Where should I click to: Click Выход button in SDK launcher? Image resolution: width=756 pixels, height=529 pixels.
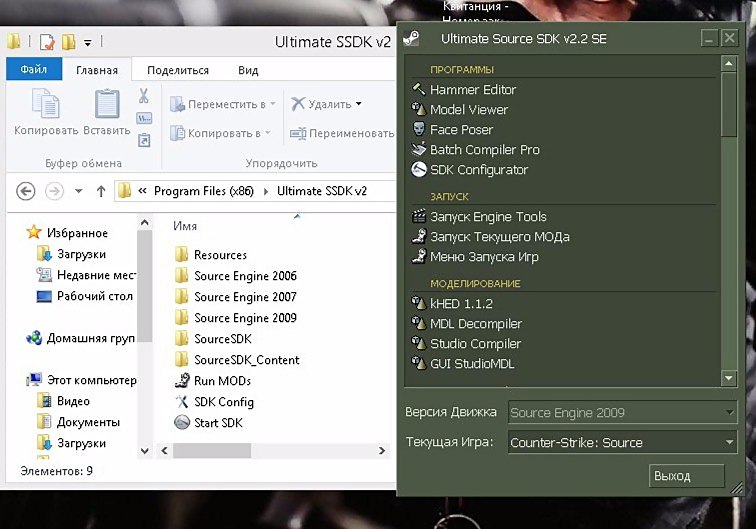point(687,476)
